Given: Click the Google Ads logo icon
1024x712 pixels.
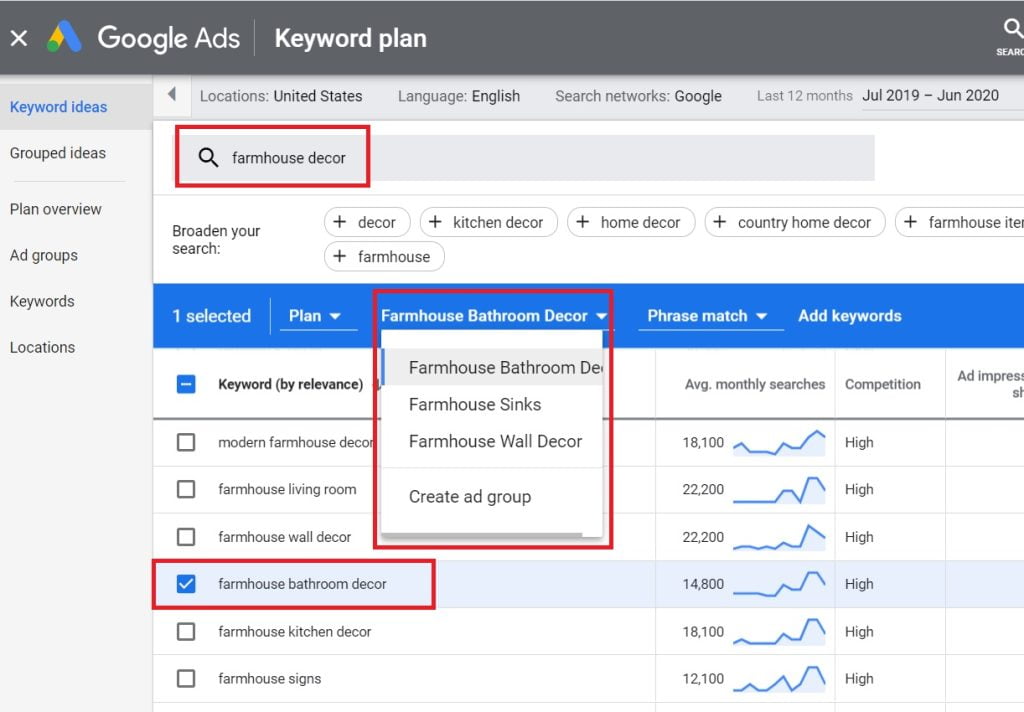Looking at the screenshot, I should [65, 38].
